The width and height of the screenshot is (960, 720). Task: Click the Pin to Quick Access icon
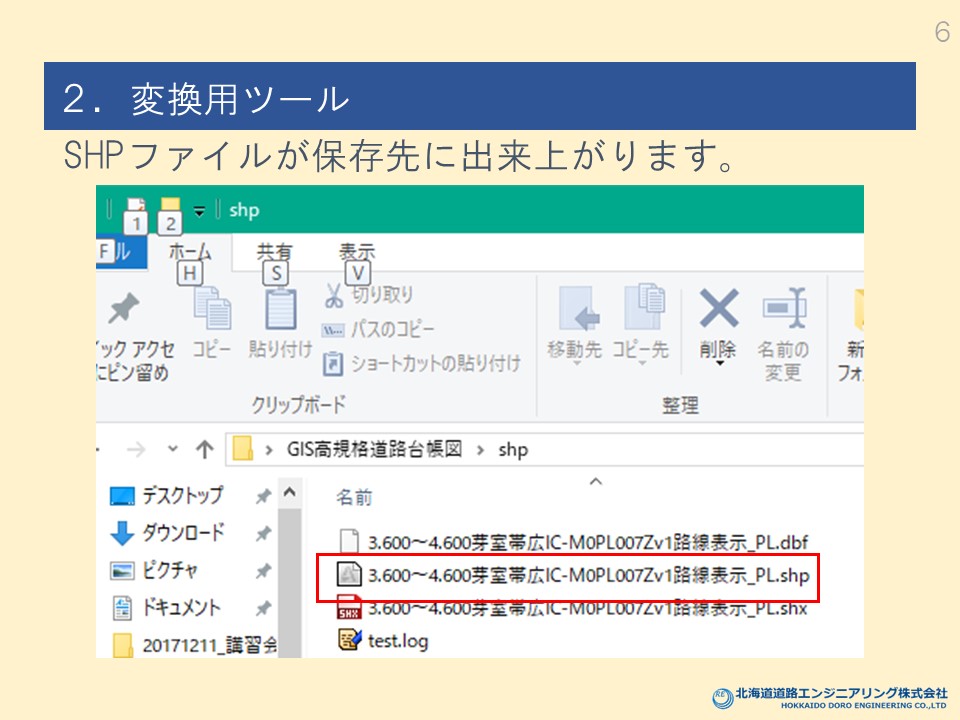124,312
